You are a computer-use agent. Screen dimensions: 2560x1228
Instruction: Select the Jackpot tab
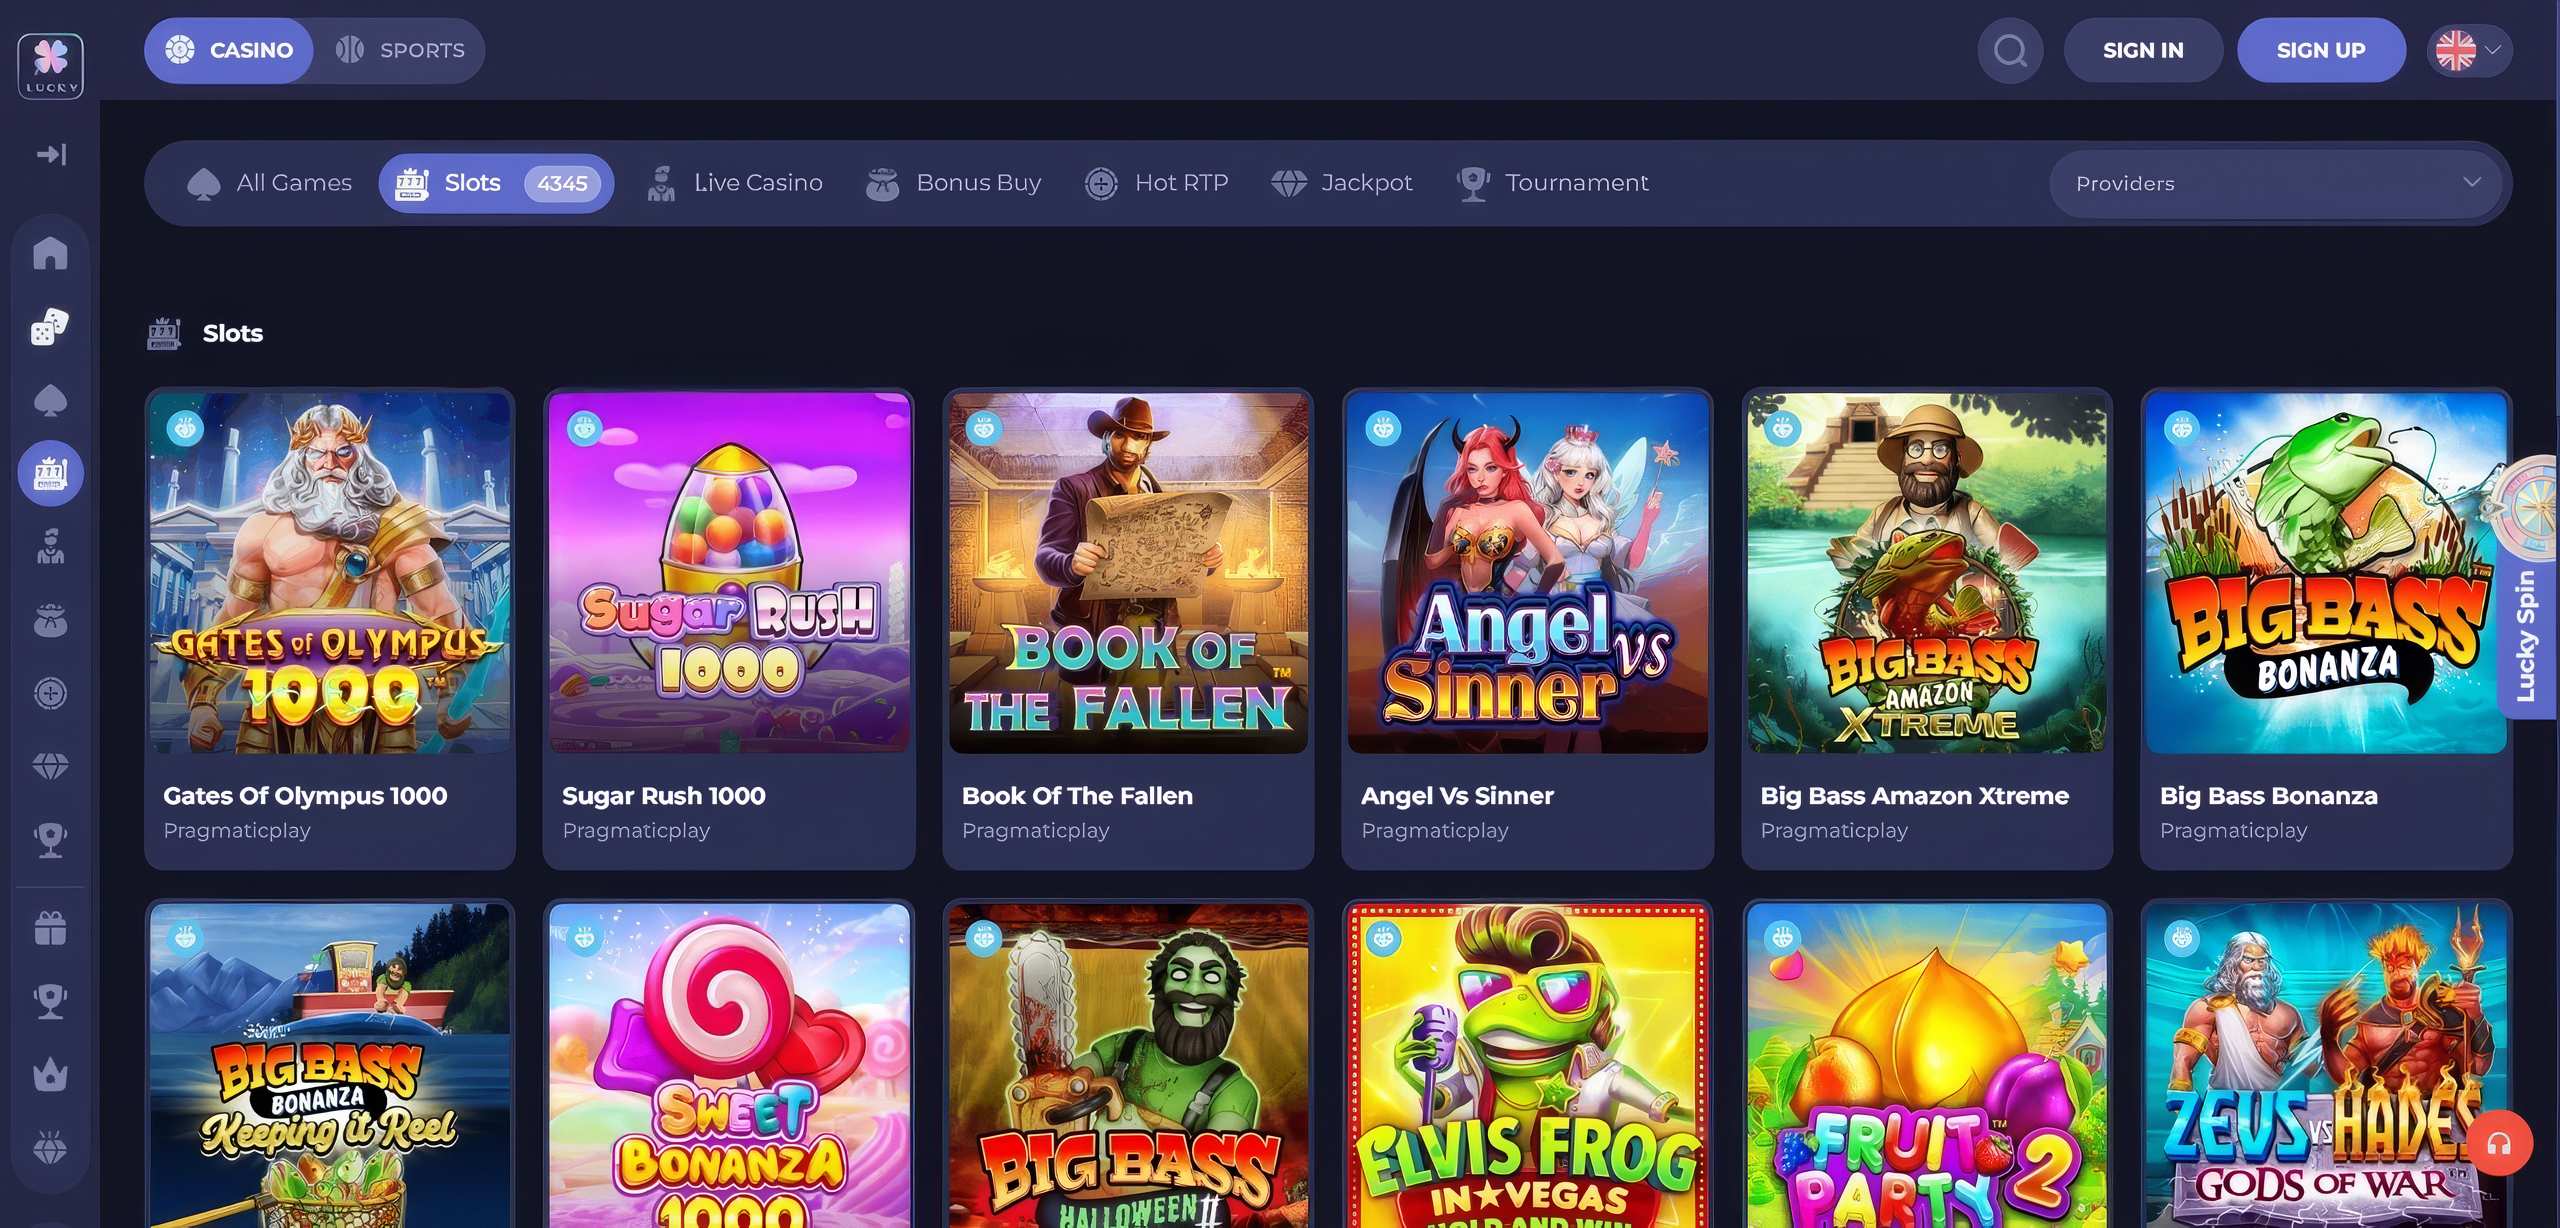(x=1342, y=183)
